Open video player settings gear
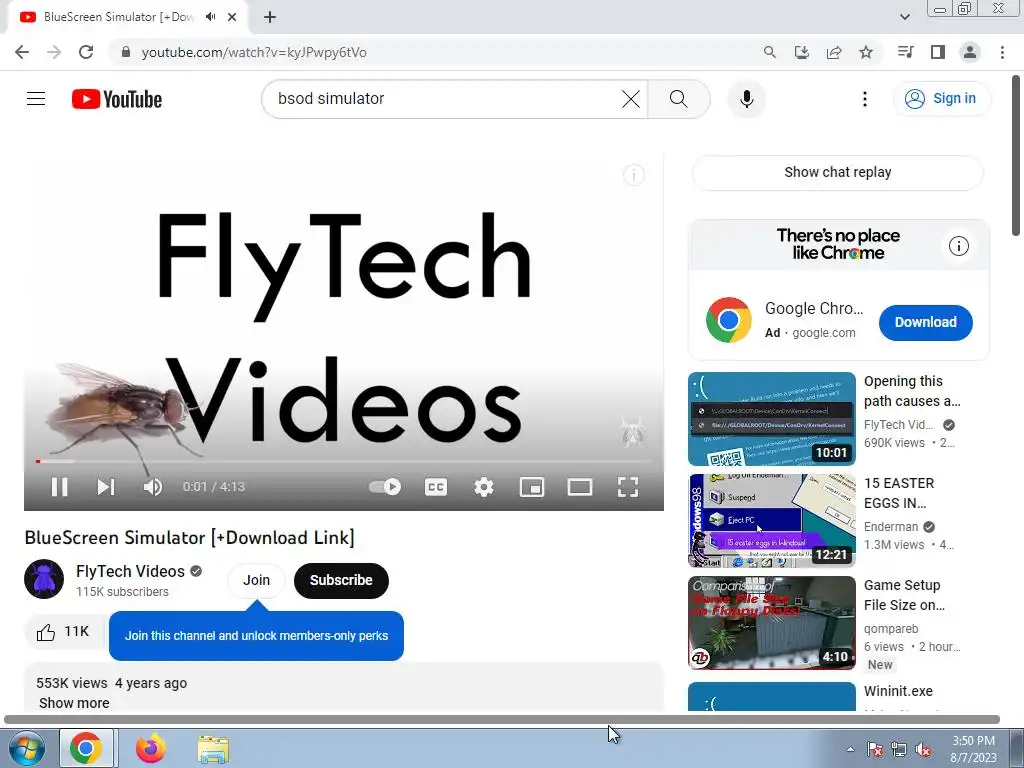This screenshot has height=768, width=1024. click(483, 487)
